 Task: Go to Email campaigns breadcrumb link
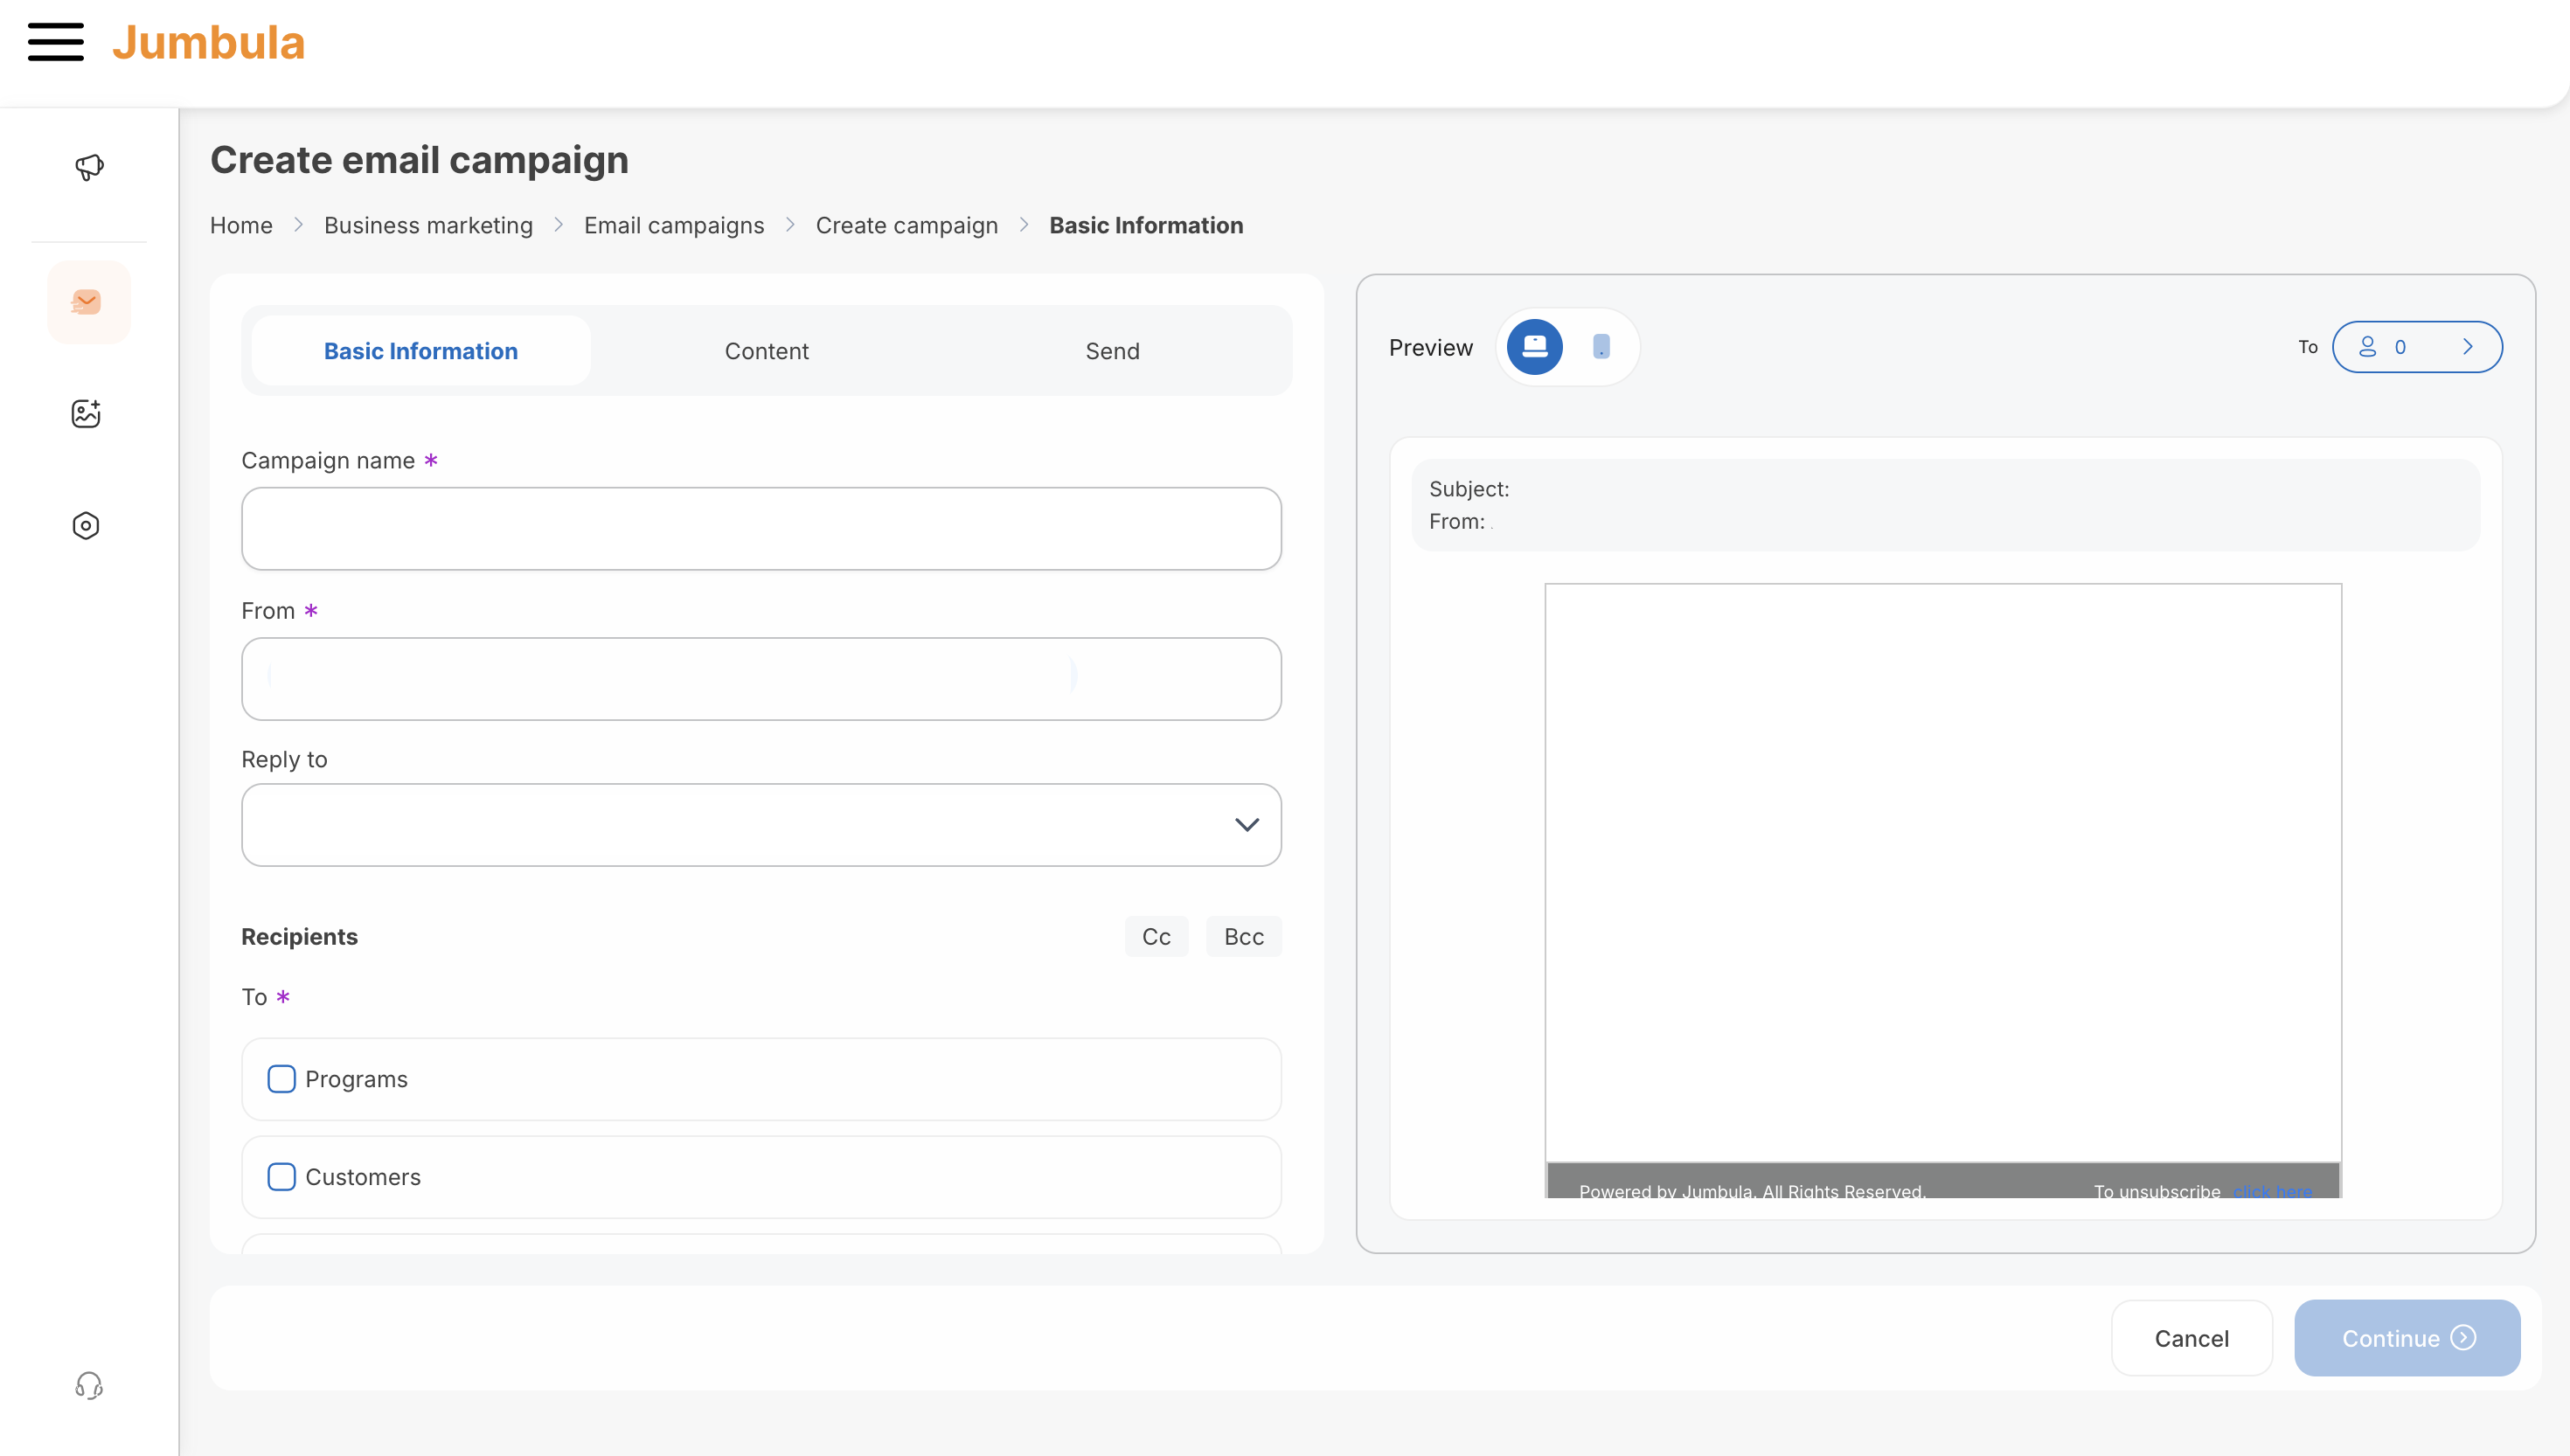(x=674, y=226)
